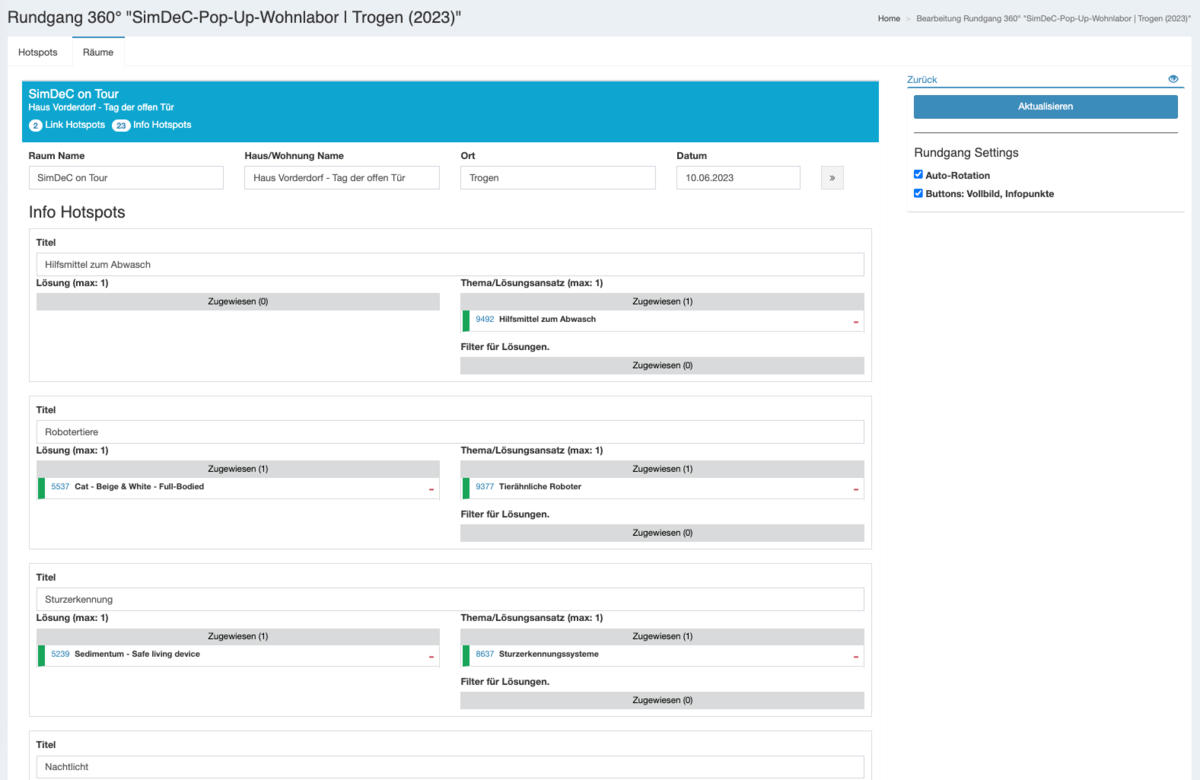Image resolution: width=1200 pixels, height=780 pixels.
Task: Click the Raum Name input field
Action: [x=126, y=177]
